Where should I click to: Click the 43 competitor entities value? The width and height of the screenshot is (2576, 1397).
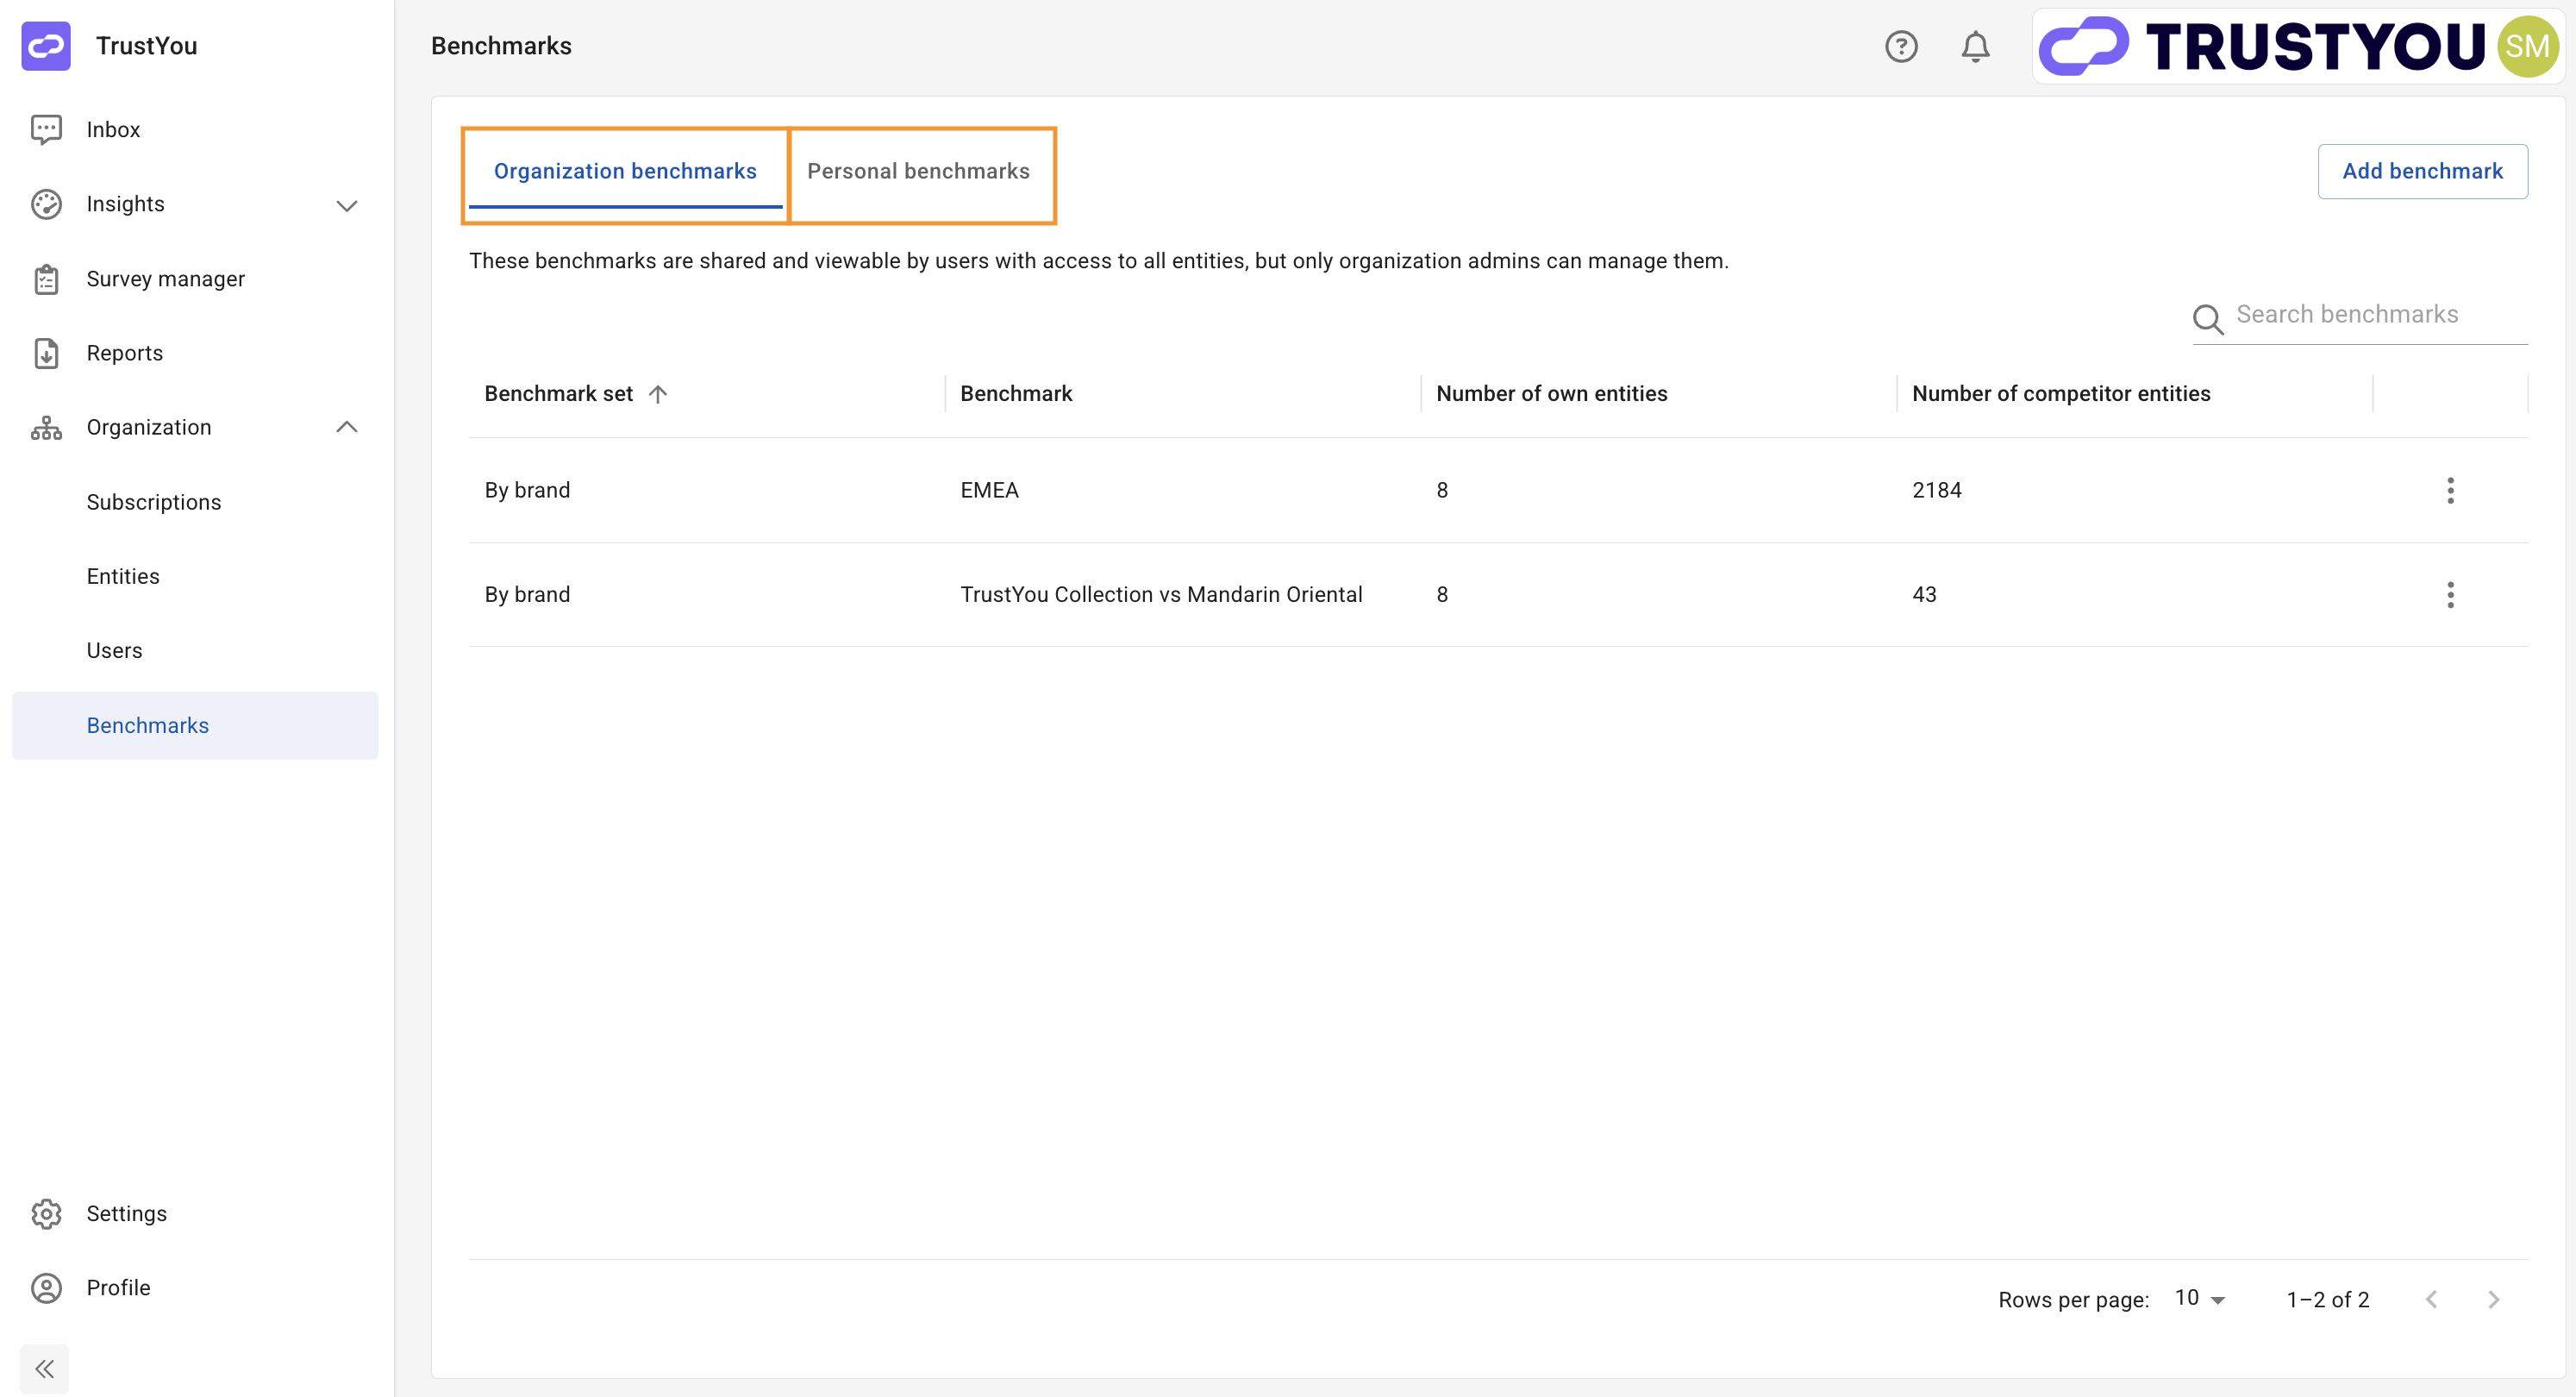click(1924, 595)
